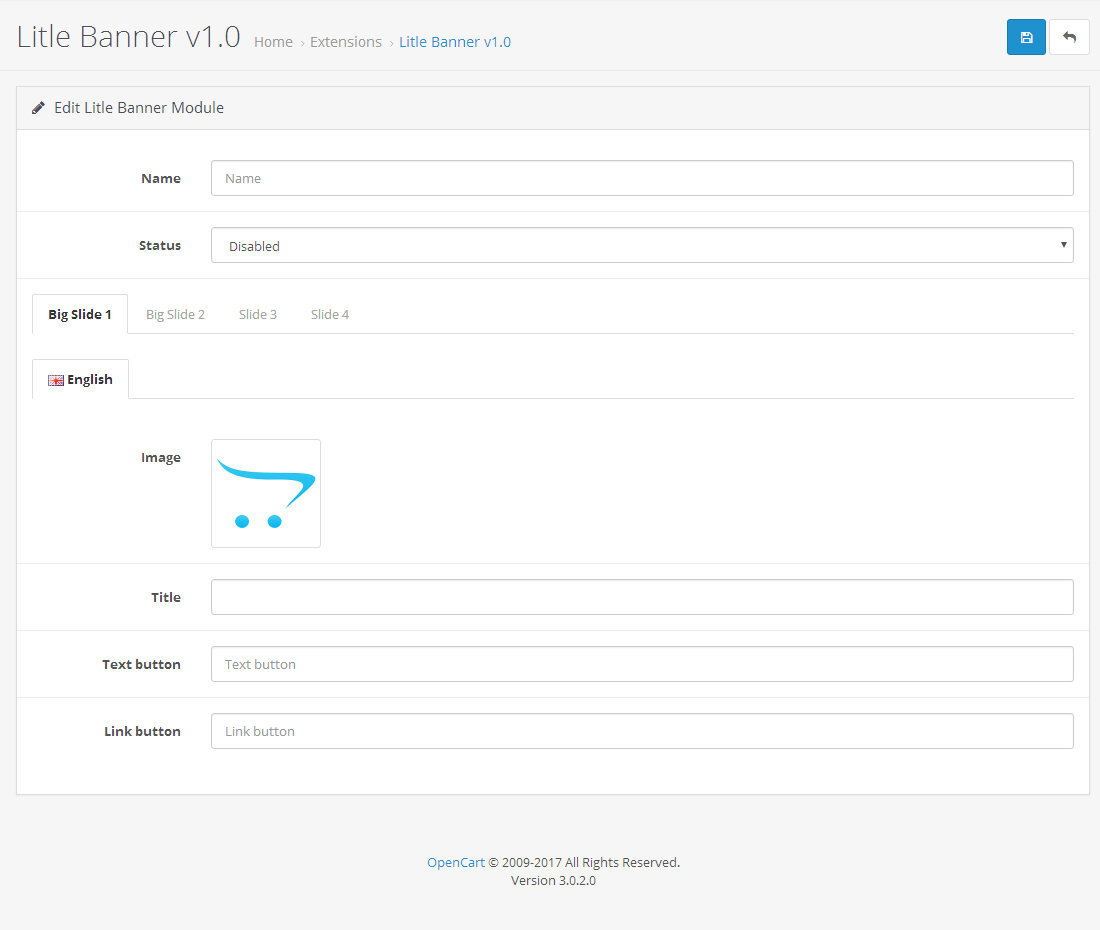Visit the OpenCart footer link
The height and width of the screenshot is (930, 1100).
pos(456,862)
